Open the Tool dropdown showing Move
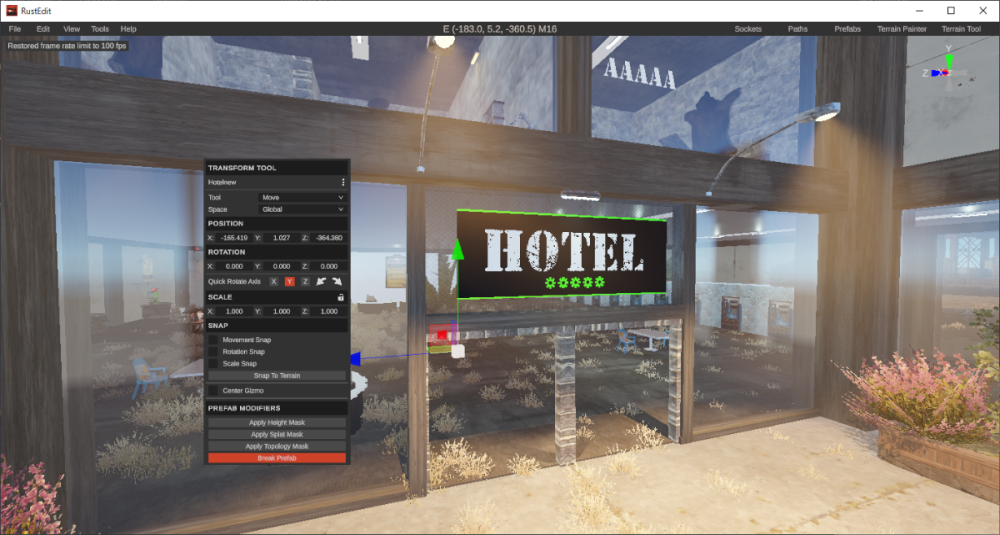The image size is (1000, 535). pyautogui.click(x=302, y=198)
